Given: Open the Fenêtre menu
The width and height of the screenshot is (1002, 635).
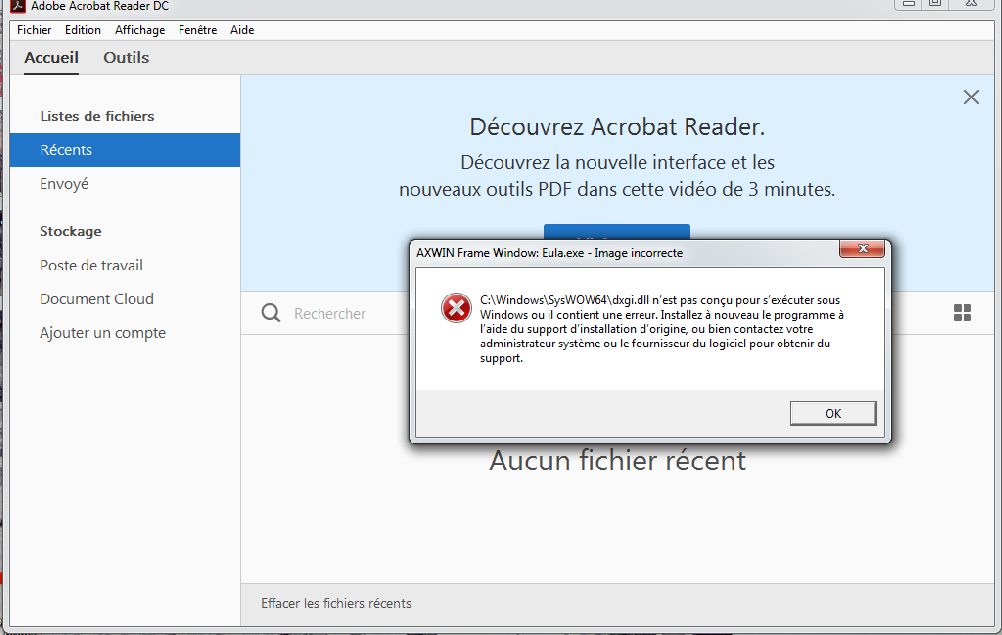Looking at the screenshot, I should point(198,29).
